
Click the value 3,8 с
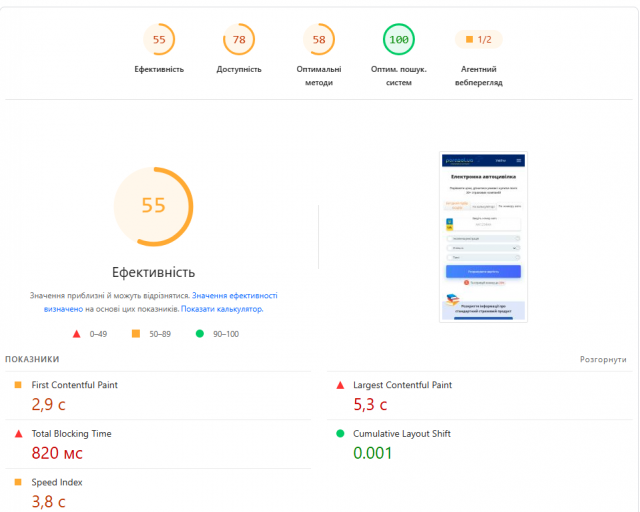coord(49,502)
